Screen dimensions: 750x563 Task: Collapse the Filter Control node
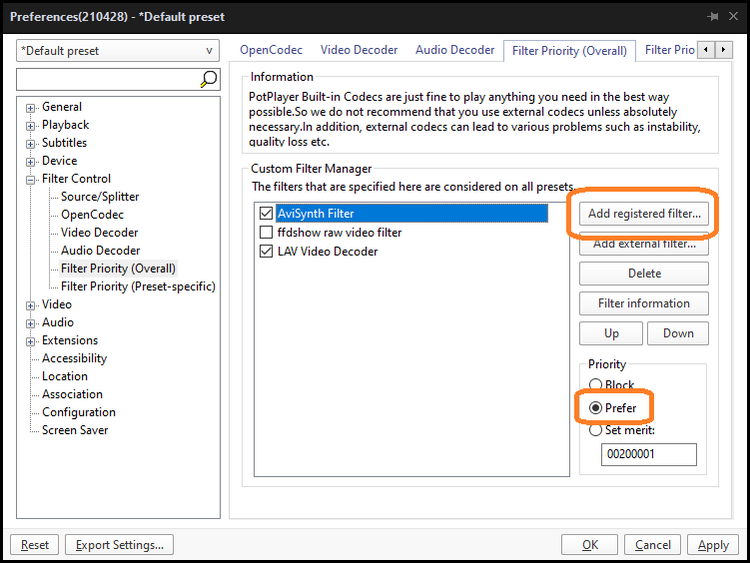pyautogui.click(x=31, y=180)
